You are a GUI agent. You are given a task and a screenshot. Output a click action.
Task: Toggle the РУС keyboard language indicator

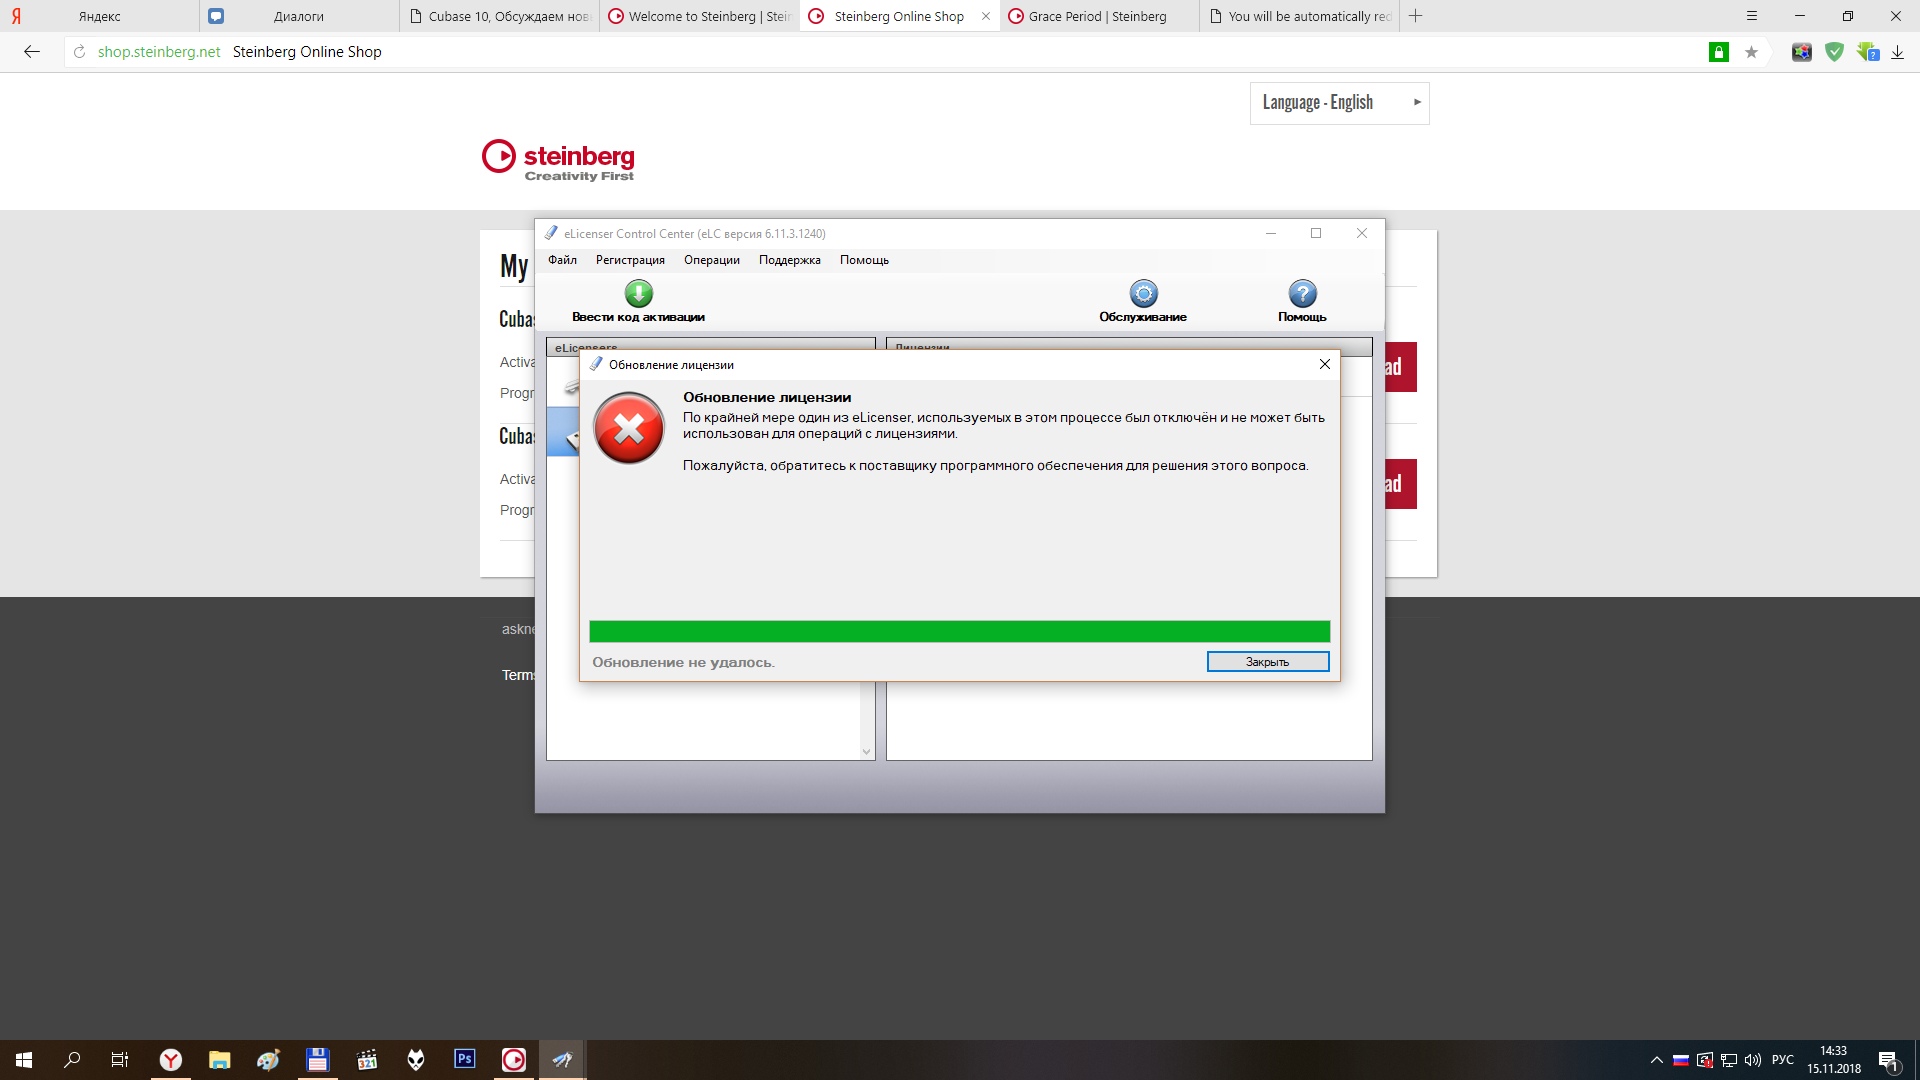pyautogui.click(x=1782, y=1060)
